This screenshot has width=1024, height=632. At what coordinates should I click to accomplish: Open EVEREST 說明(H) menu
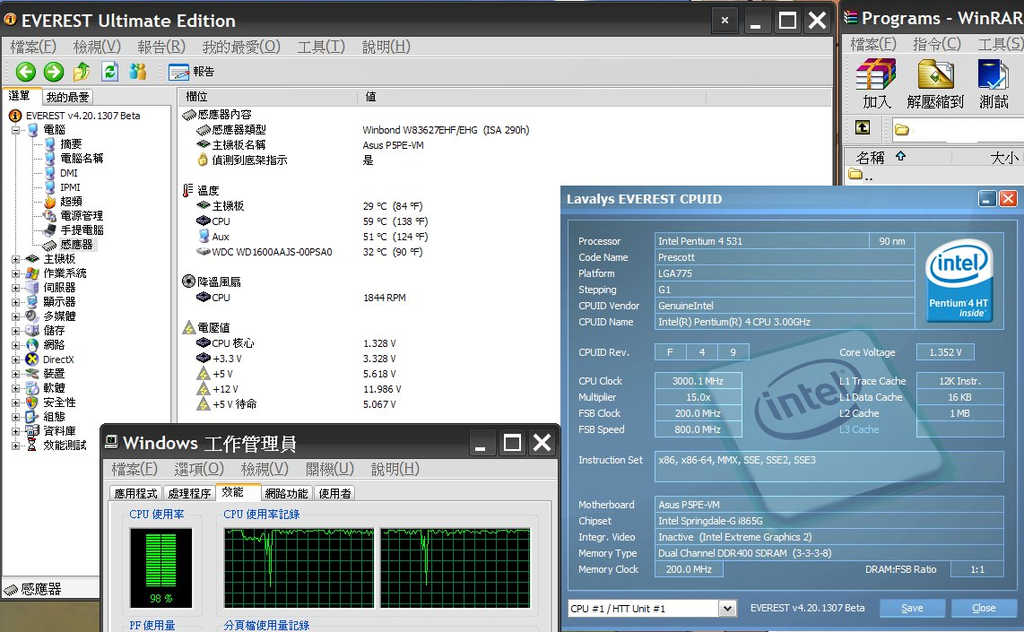point(386,46)
